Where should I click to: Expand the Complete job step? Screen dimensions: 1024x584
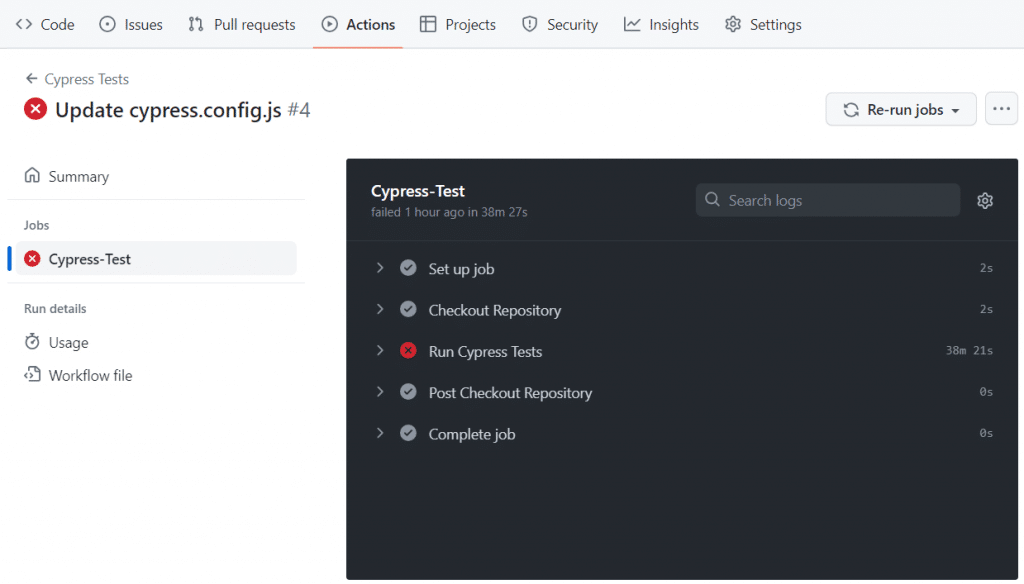point(380,433)
